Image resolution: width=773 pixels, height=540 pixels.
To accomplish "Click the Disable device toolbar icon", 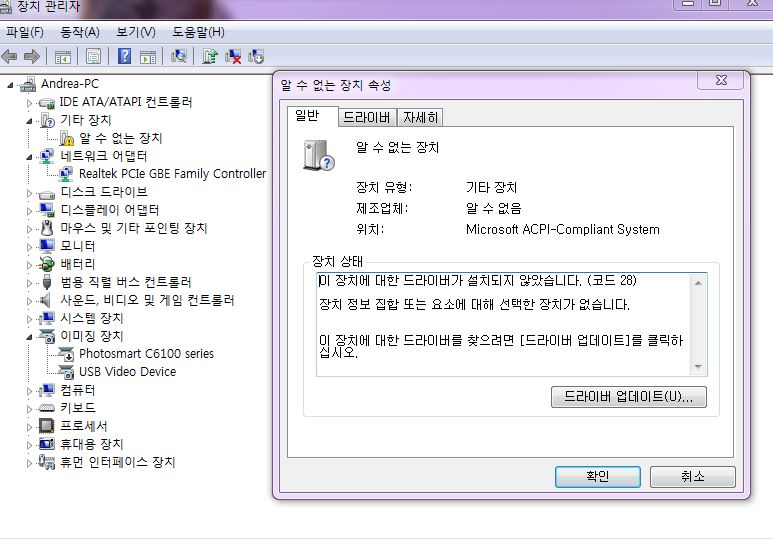I will click(x=256, y=56).
